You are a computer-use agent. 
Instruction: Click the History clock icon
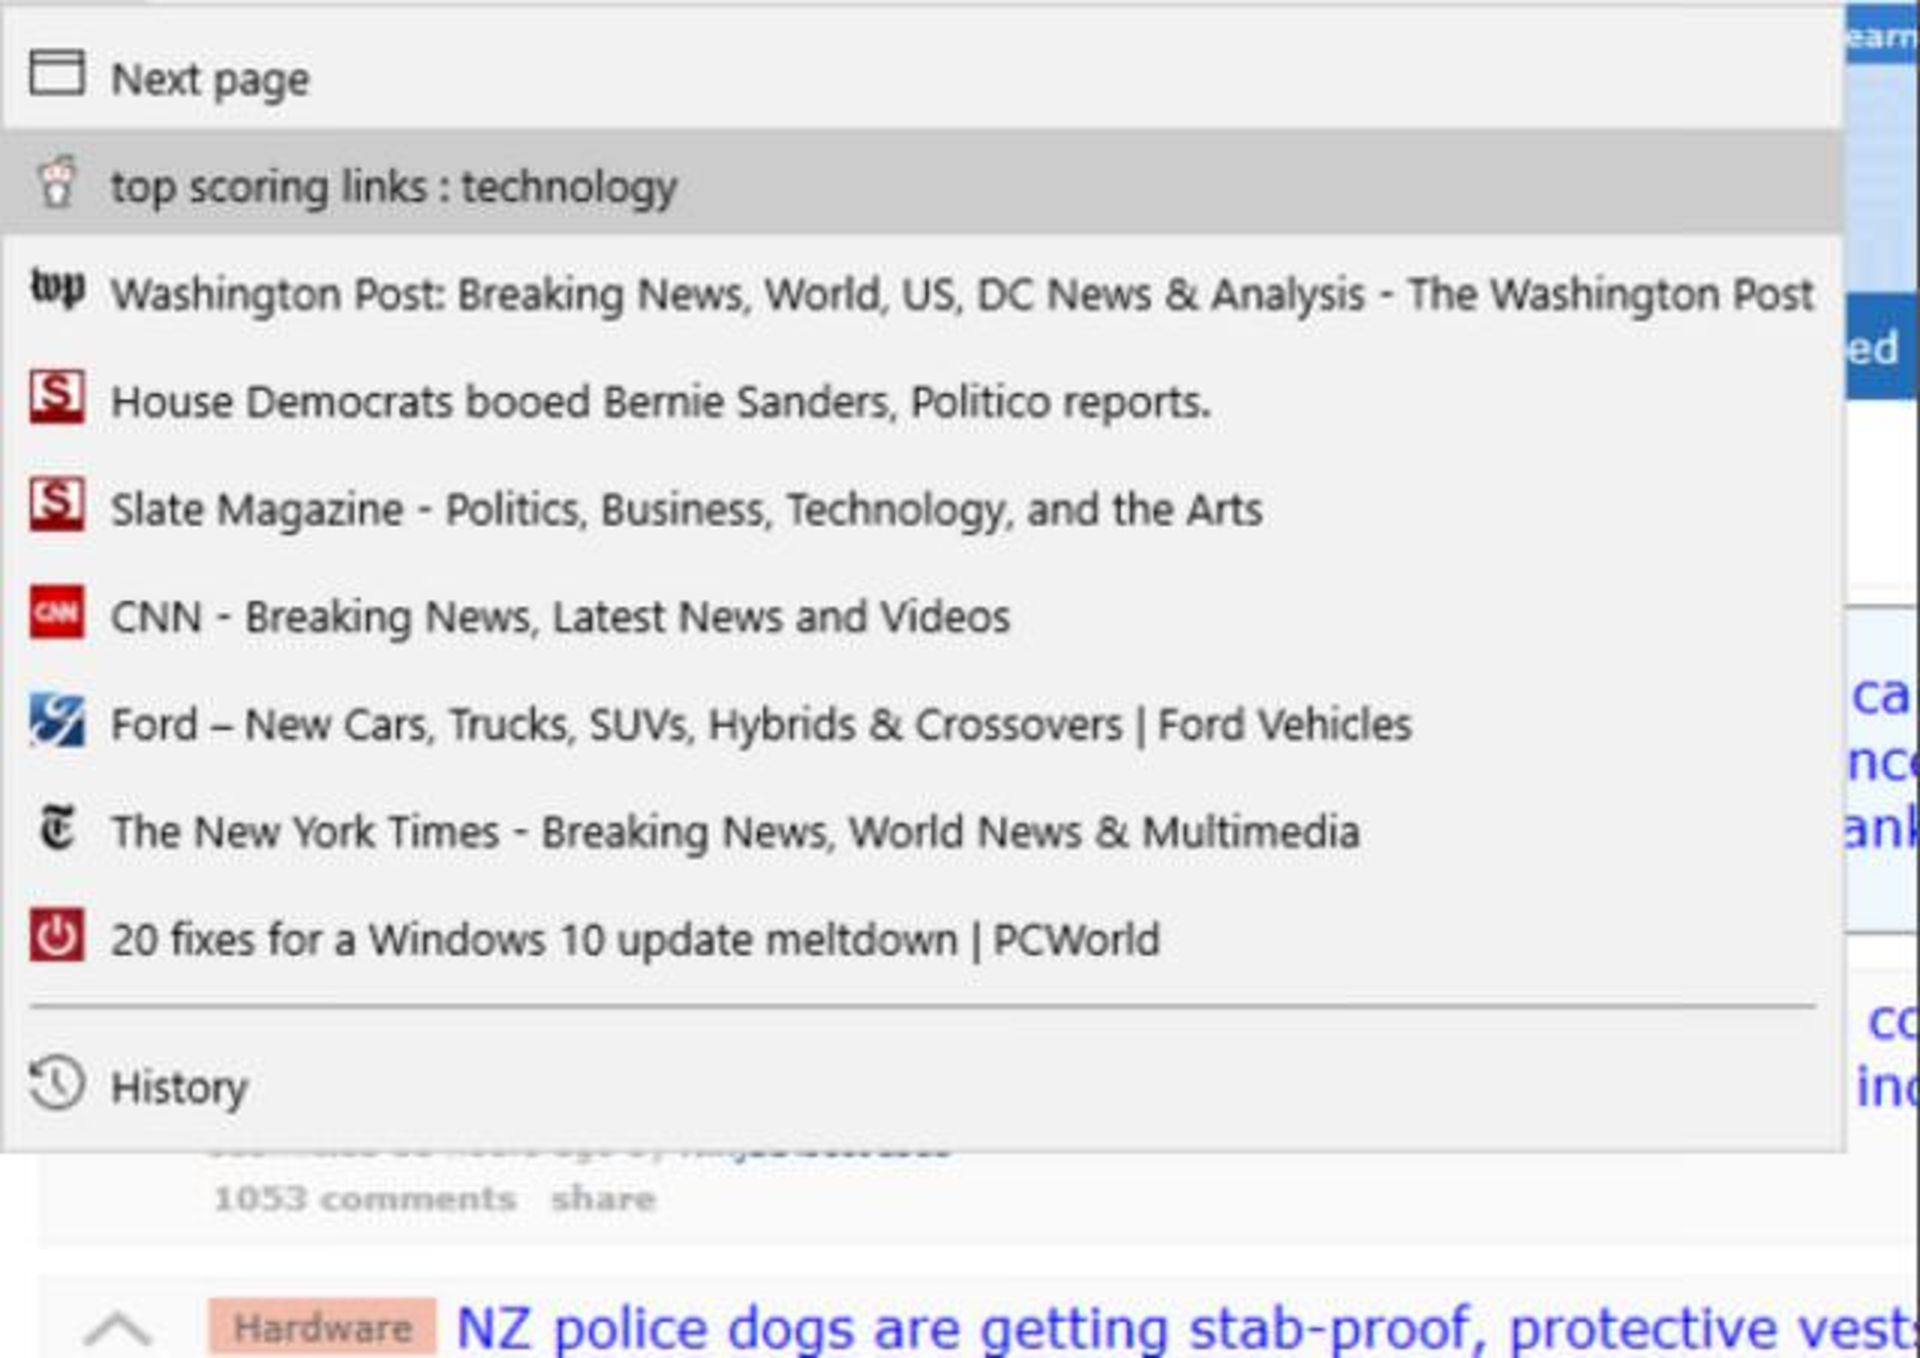[56, 1083]
